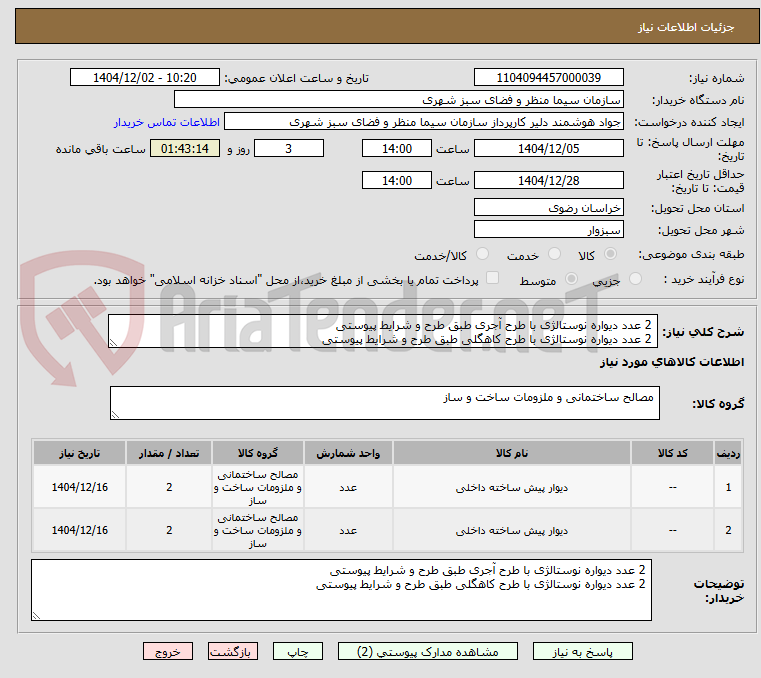Click the 14:00 time beside 1404/12/05
The image size is (761, 678).
397,149
